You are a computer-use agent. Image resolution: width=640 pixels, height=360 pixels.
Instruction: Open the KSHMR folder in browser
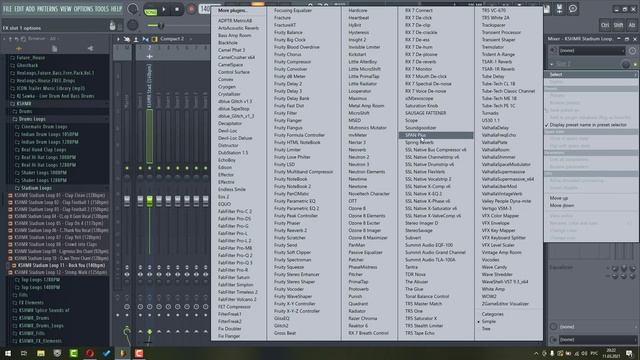coord(24,104)
